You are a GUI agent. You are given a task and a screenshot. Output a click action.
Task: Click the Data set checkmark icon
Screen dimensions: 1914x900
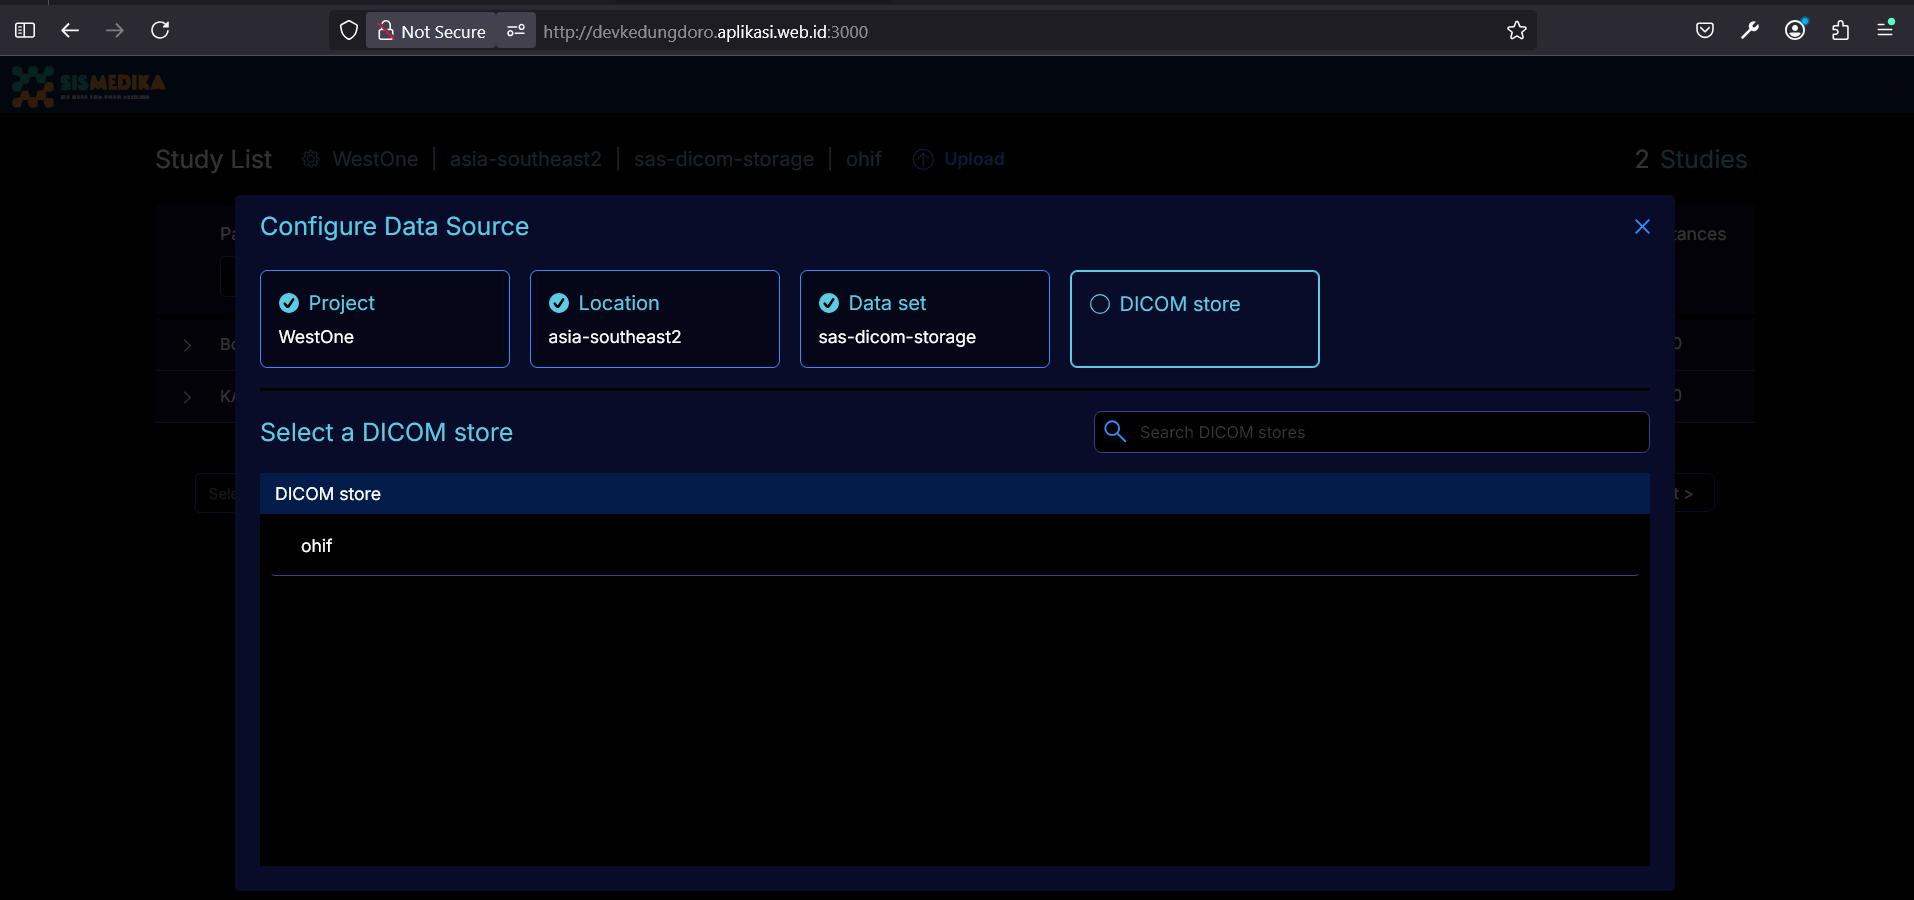(829, 303)
